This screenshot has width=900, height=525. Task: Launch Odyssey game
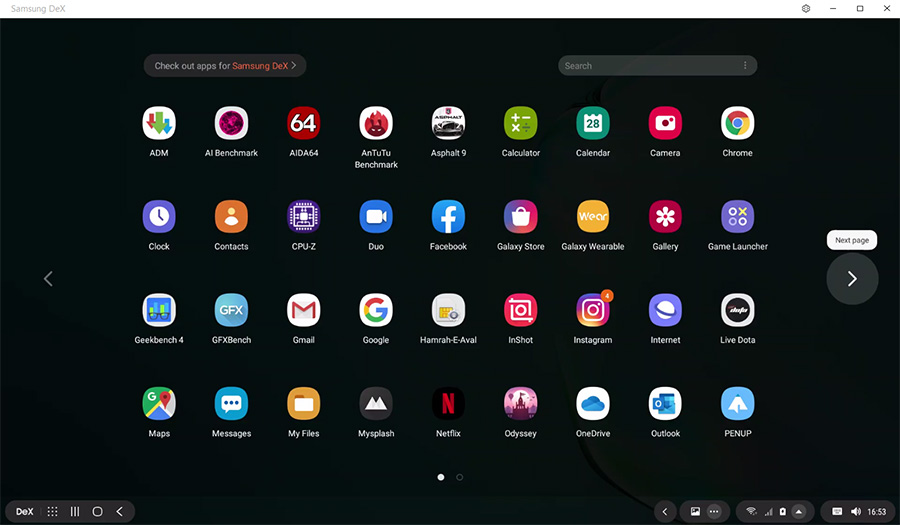coord(521,403)
